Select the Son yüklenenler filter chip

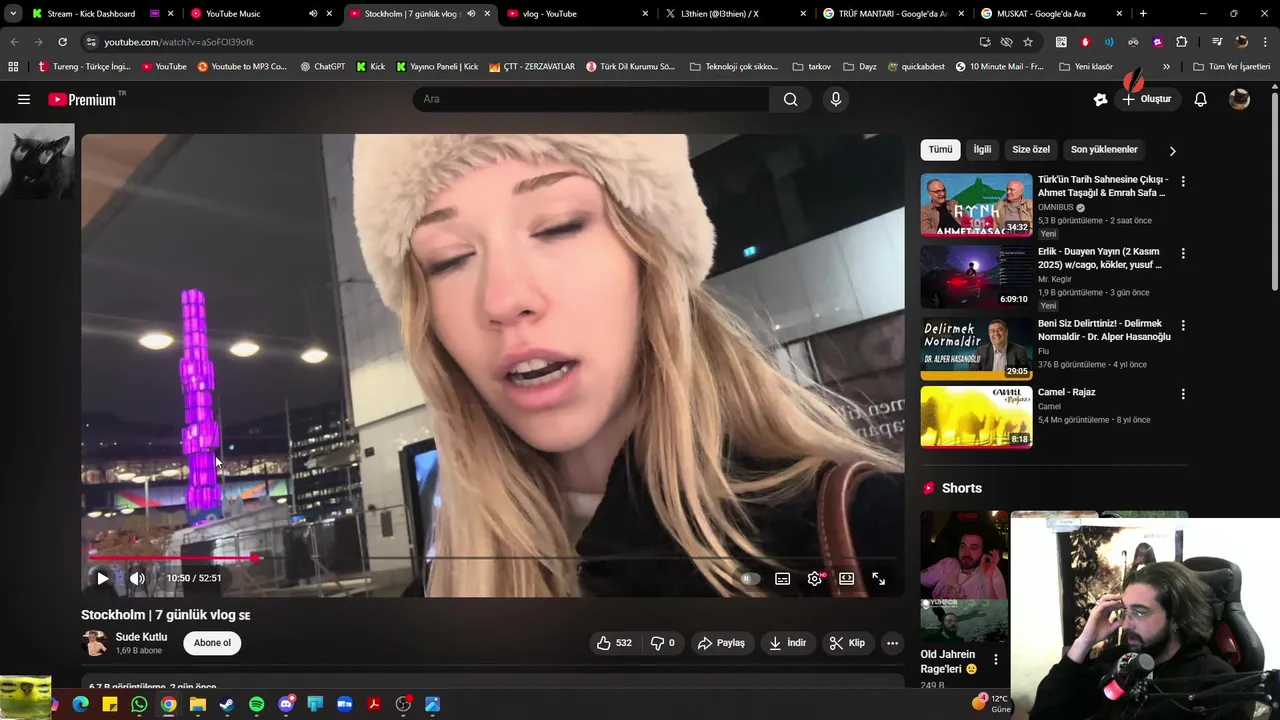click(1104, 150)
